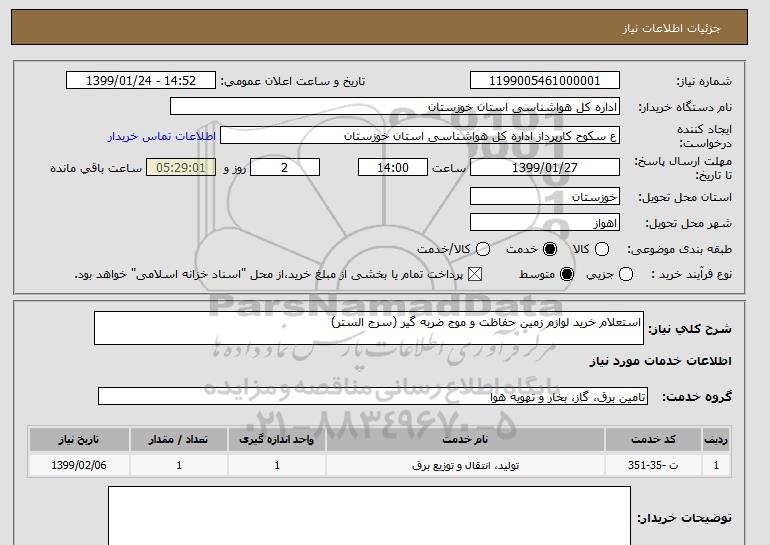This screenshot has width=770, height=545.
Task: Click the جزئیات اطلاعات نیاز header title
Action: tap(671, 28)
